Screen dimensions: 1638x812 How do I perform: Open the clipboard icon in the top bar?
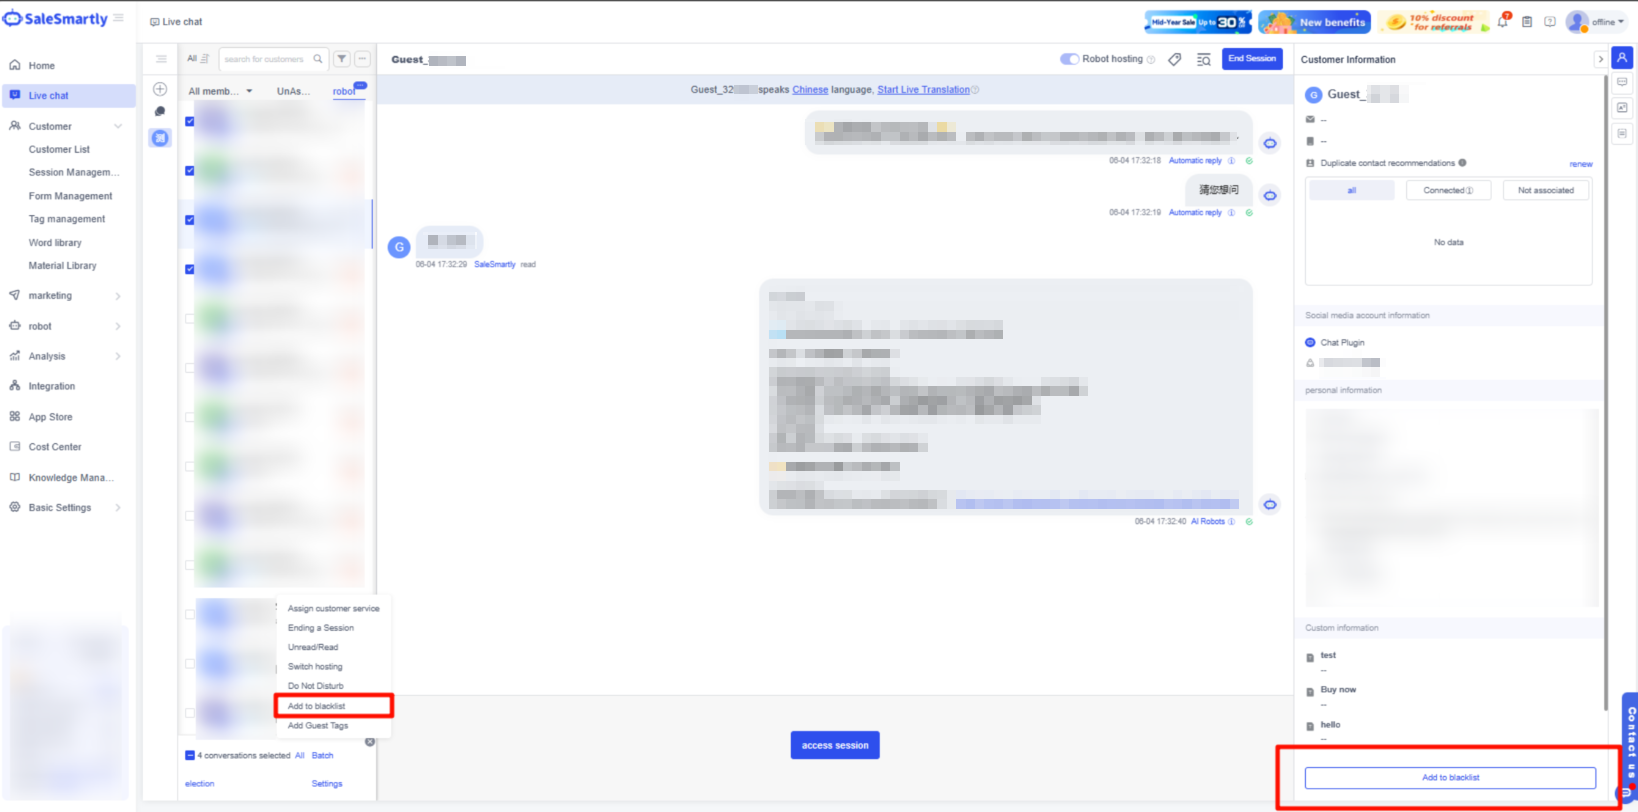tap(1527, 21)
